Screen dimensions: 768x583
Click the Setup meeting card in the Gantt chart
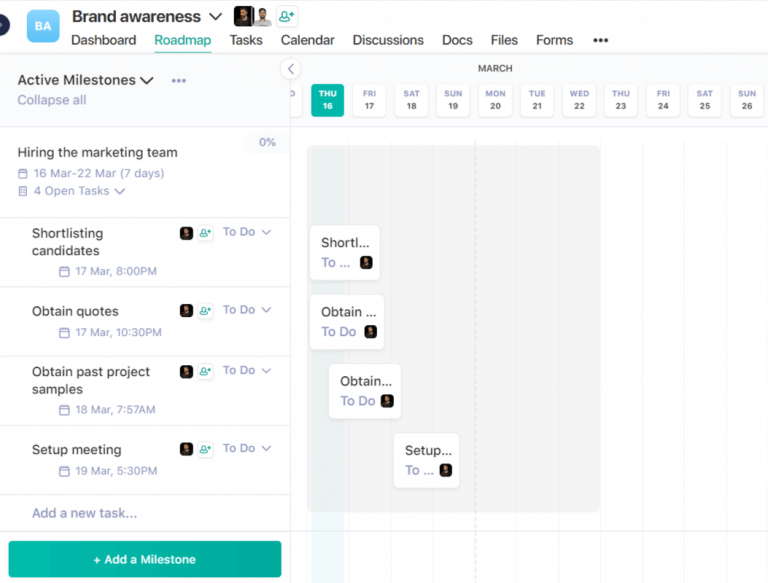point(427,460)
